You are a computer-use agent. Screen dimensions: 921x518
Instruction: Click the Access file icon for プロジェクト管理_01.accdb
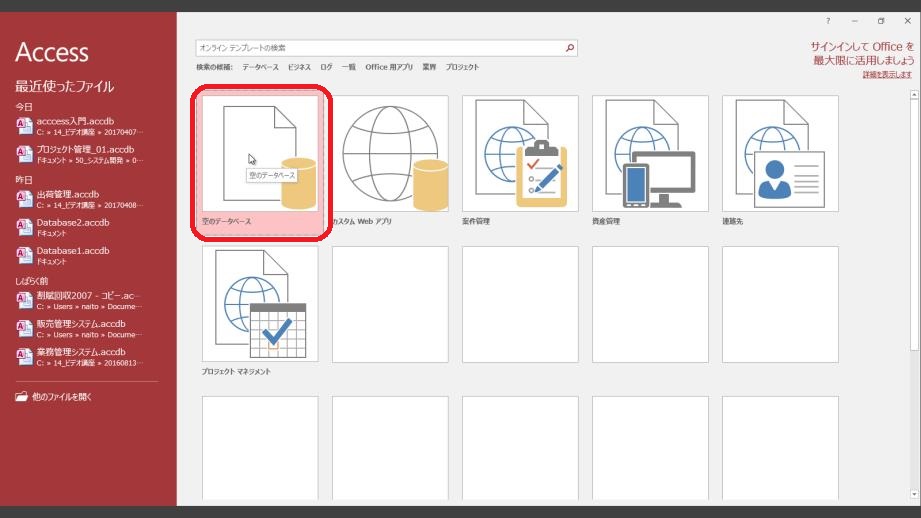point(24,154)
